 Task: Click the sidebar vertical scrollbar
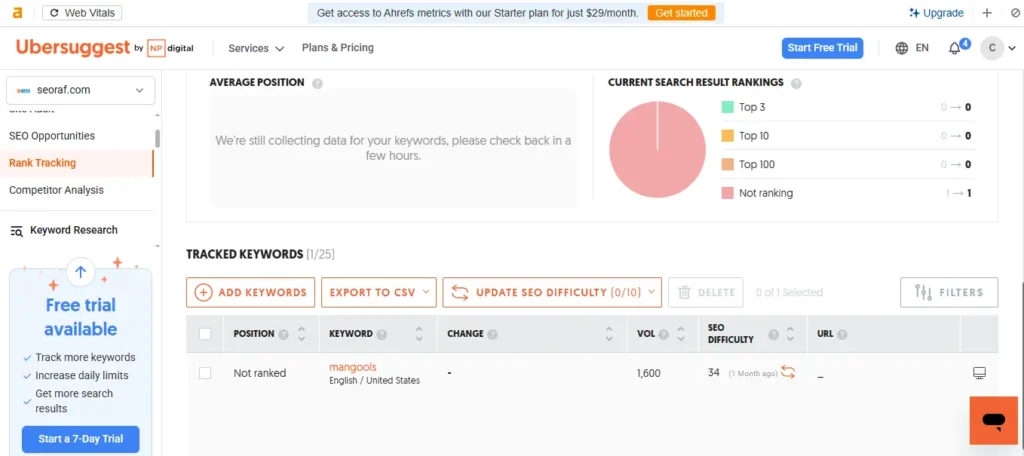(157, 138)
